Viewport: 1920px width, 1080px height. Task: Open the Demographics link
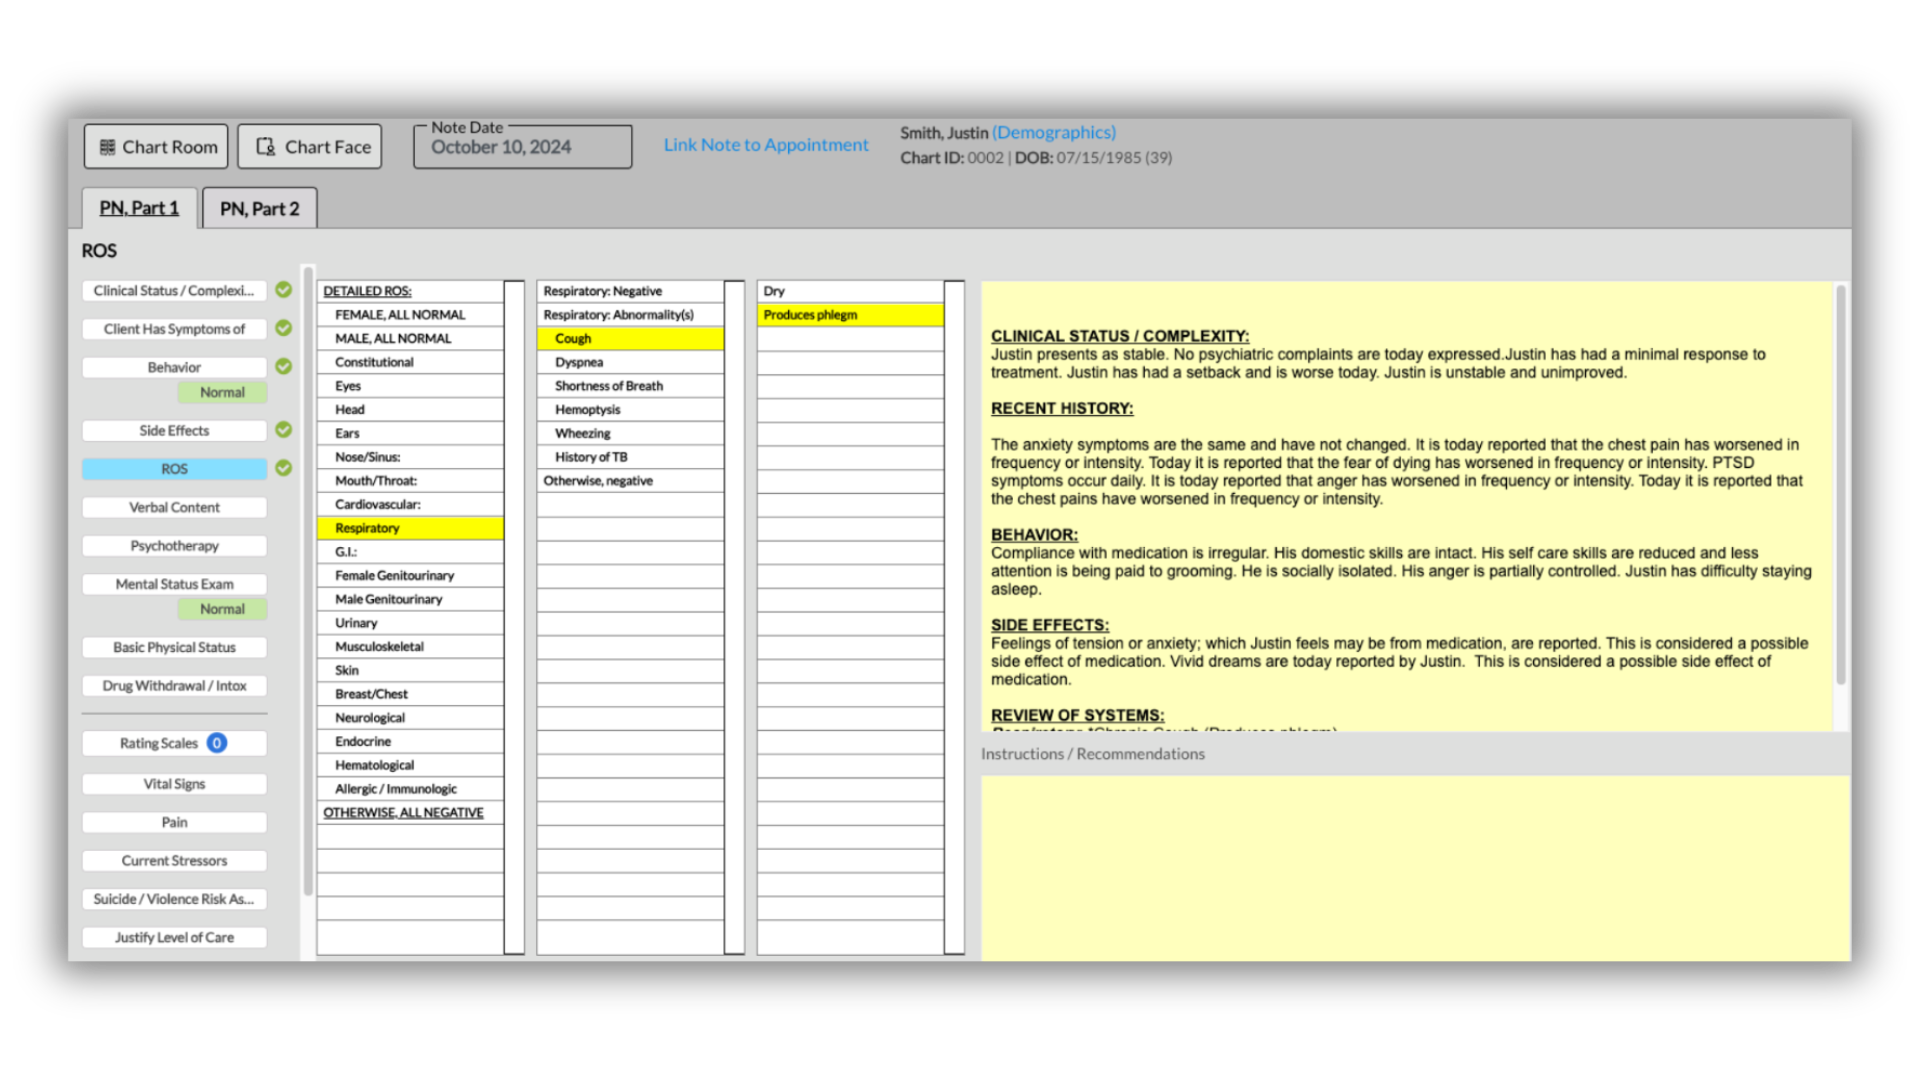(1054, 133)
